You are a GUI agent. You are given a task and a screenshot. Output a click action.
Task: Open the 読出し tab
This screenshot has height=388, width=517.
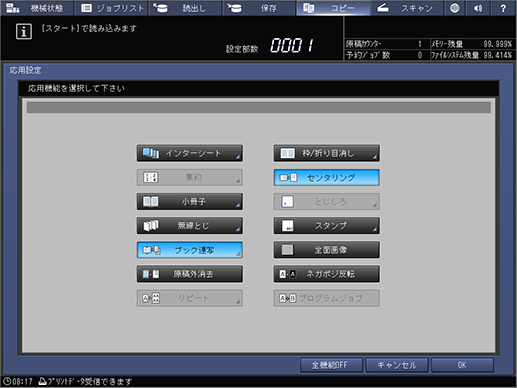click(x=185, y=8)
